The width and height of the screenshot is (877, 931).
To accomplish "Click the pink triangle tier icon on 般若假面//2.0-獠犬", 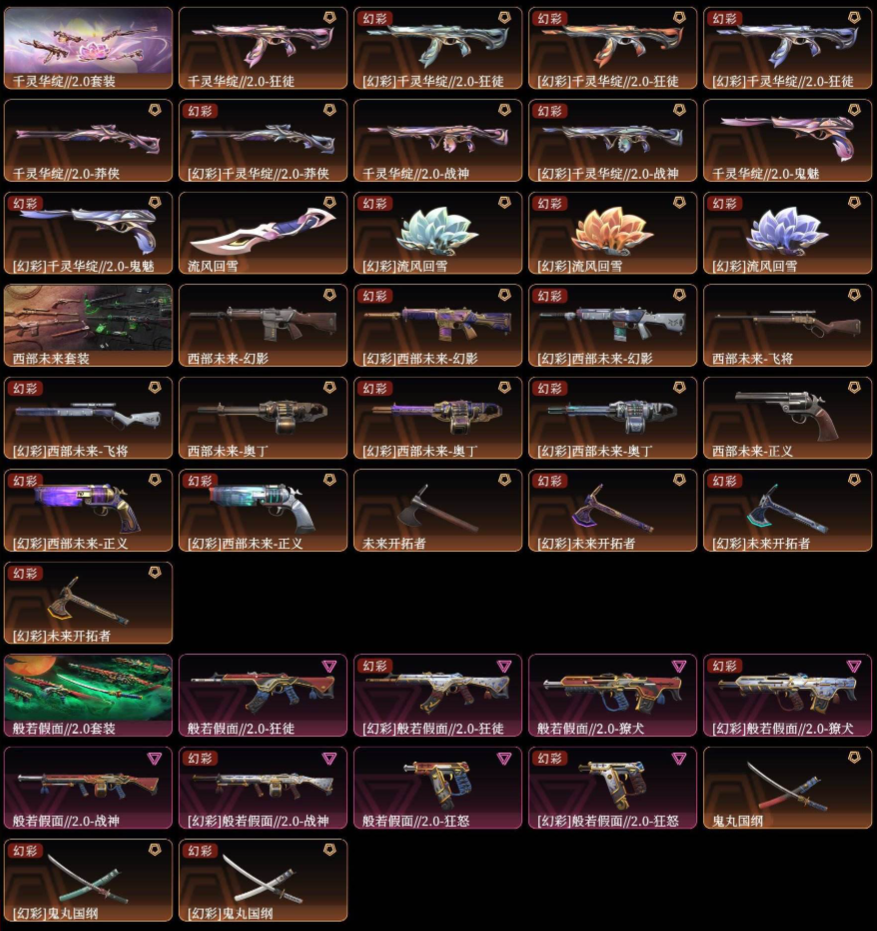I will 679,666.
